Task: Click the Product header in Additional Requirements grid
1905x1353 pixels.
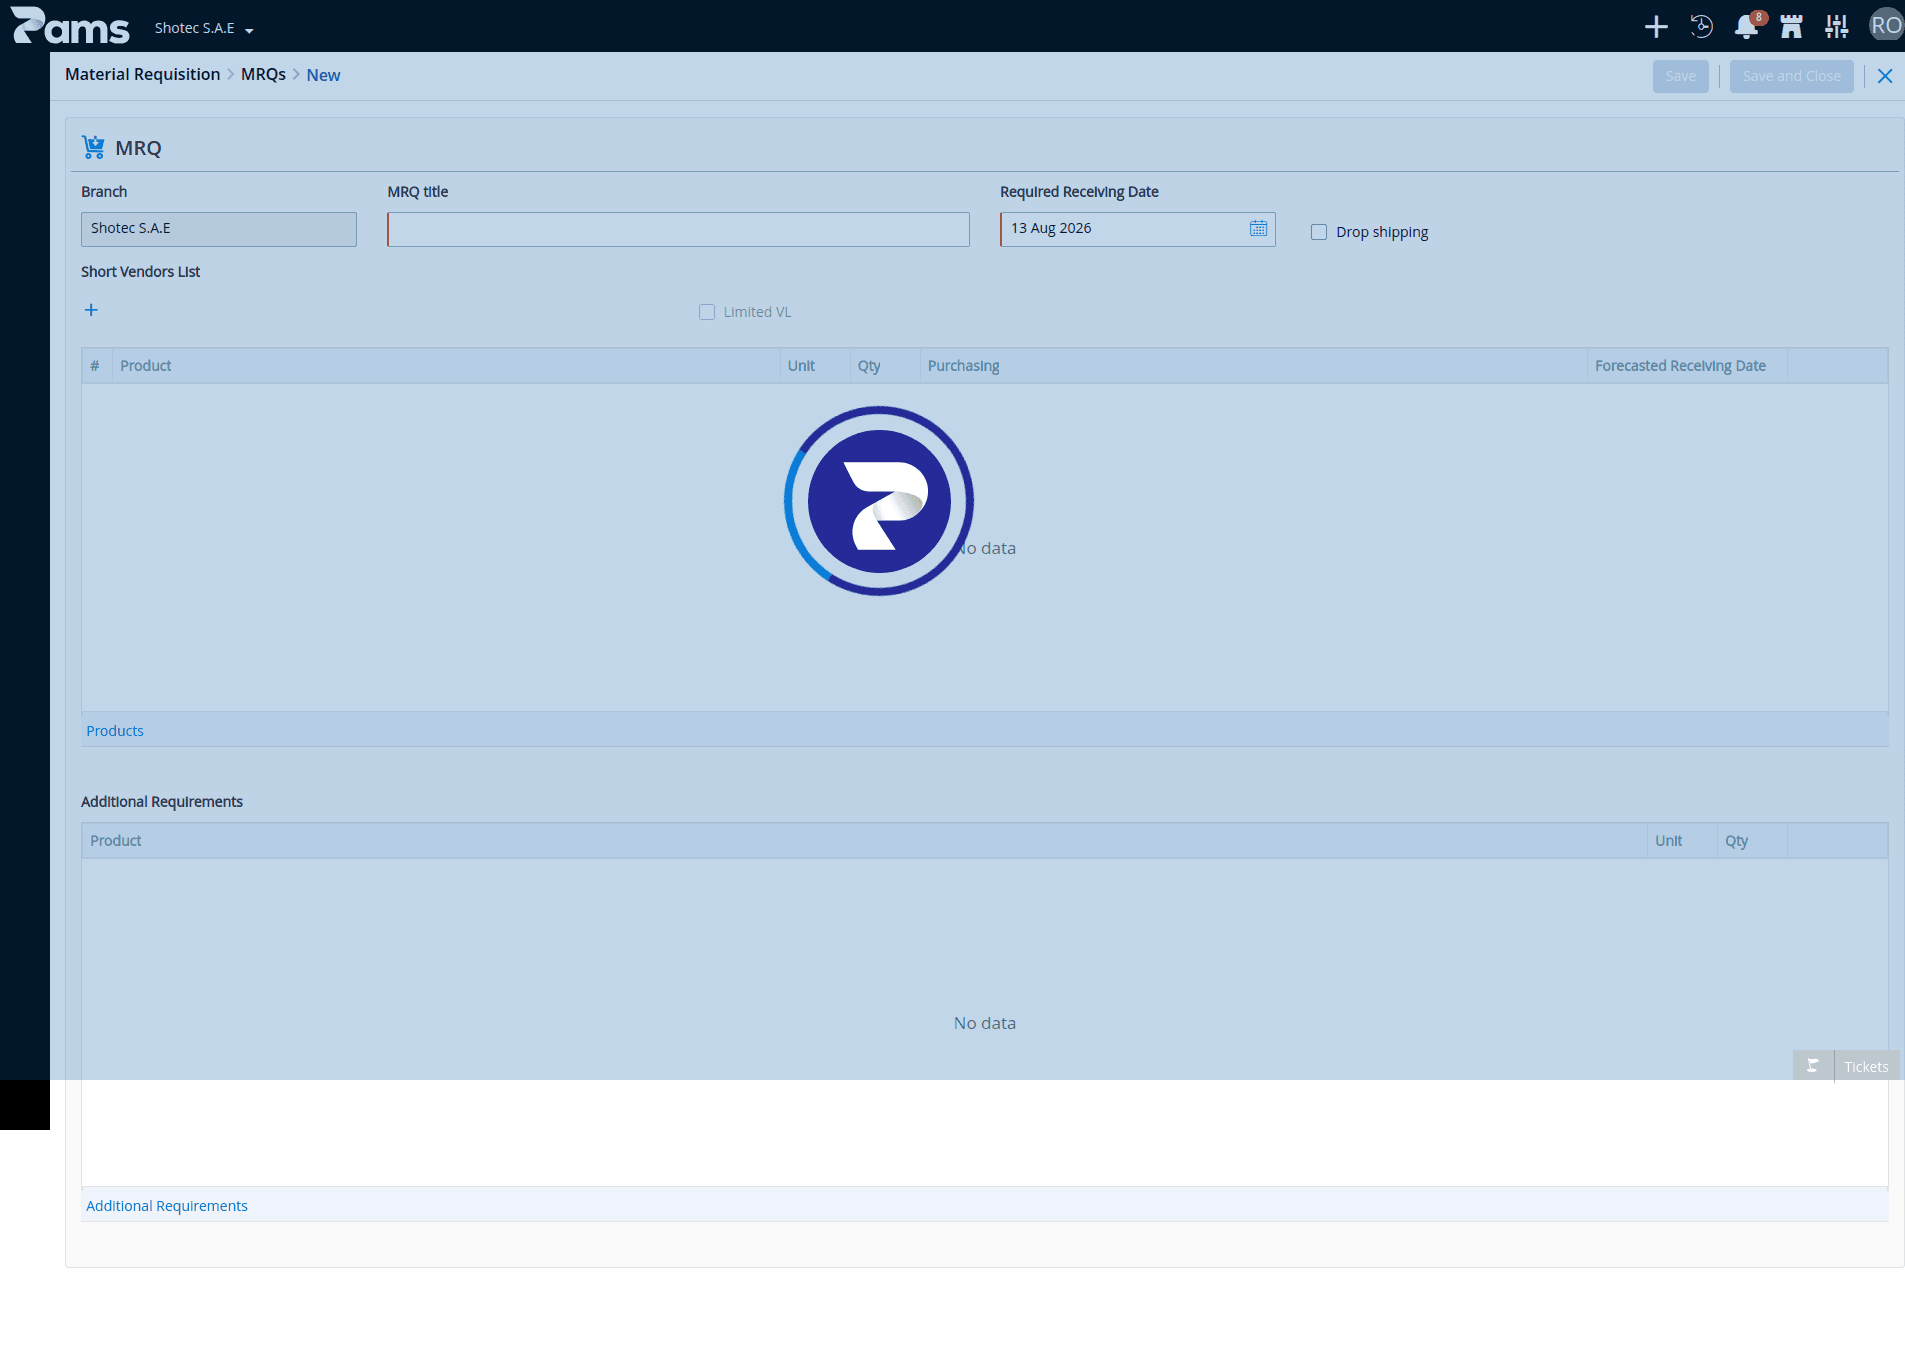Action: pos(864,841)
